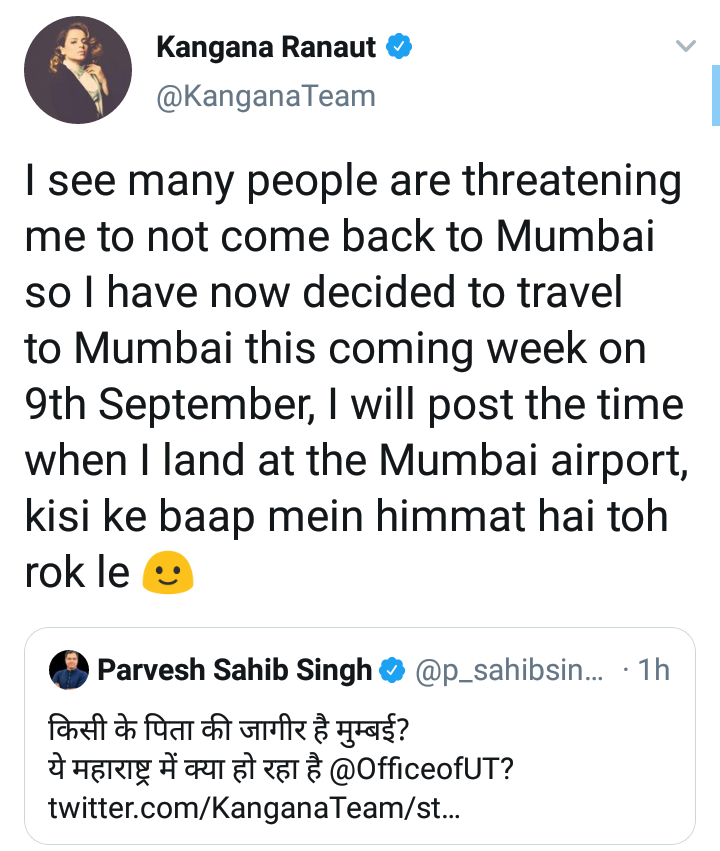Click the Parvesh Sahib Singh name

[234, 670]
